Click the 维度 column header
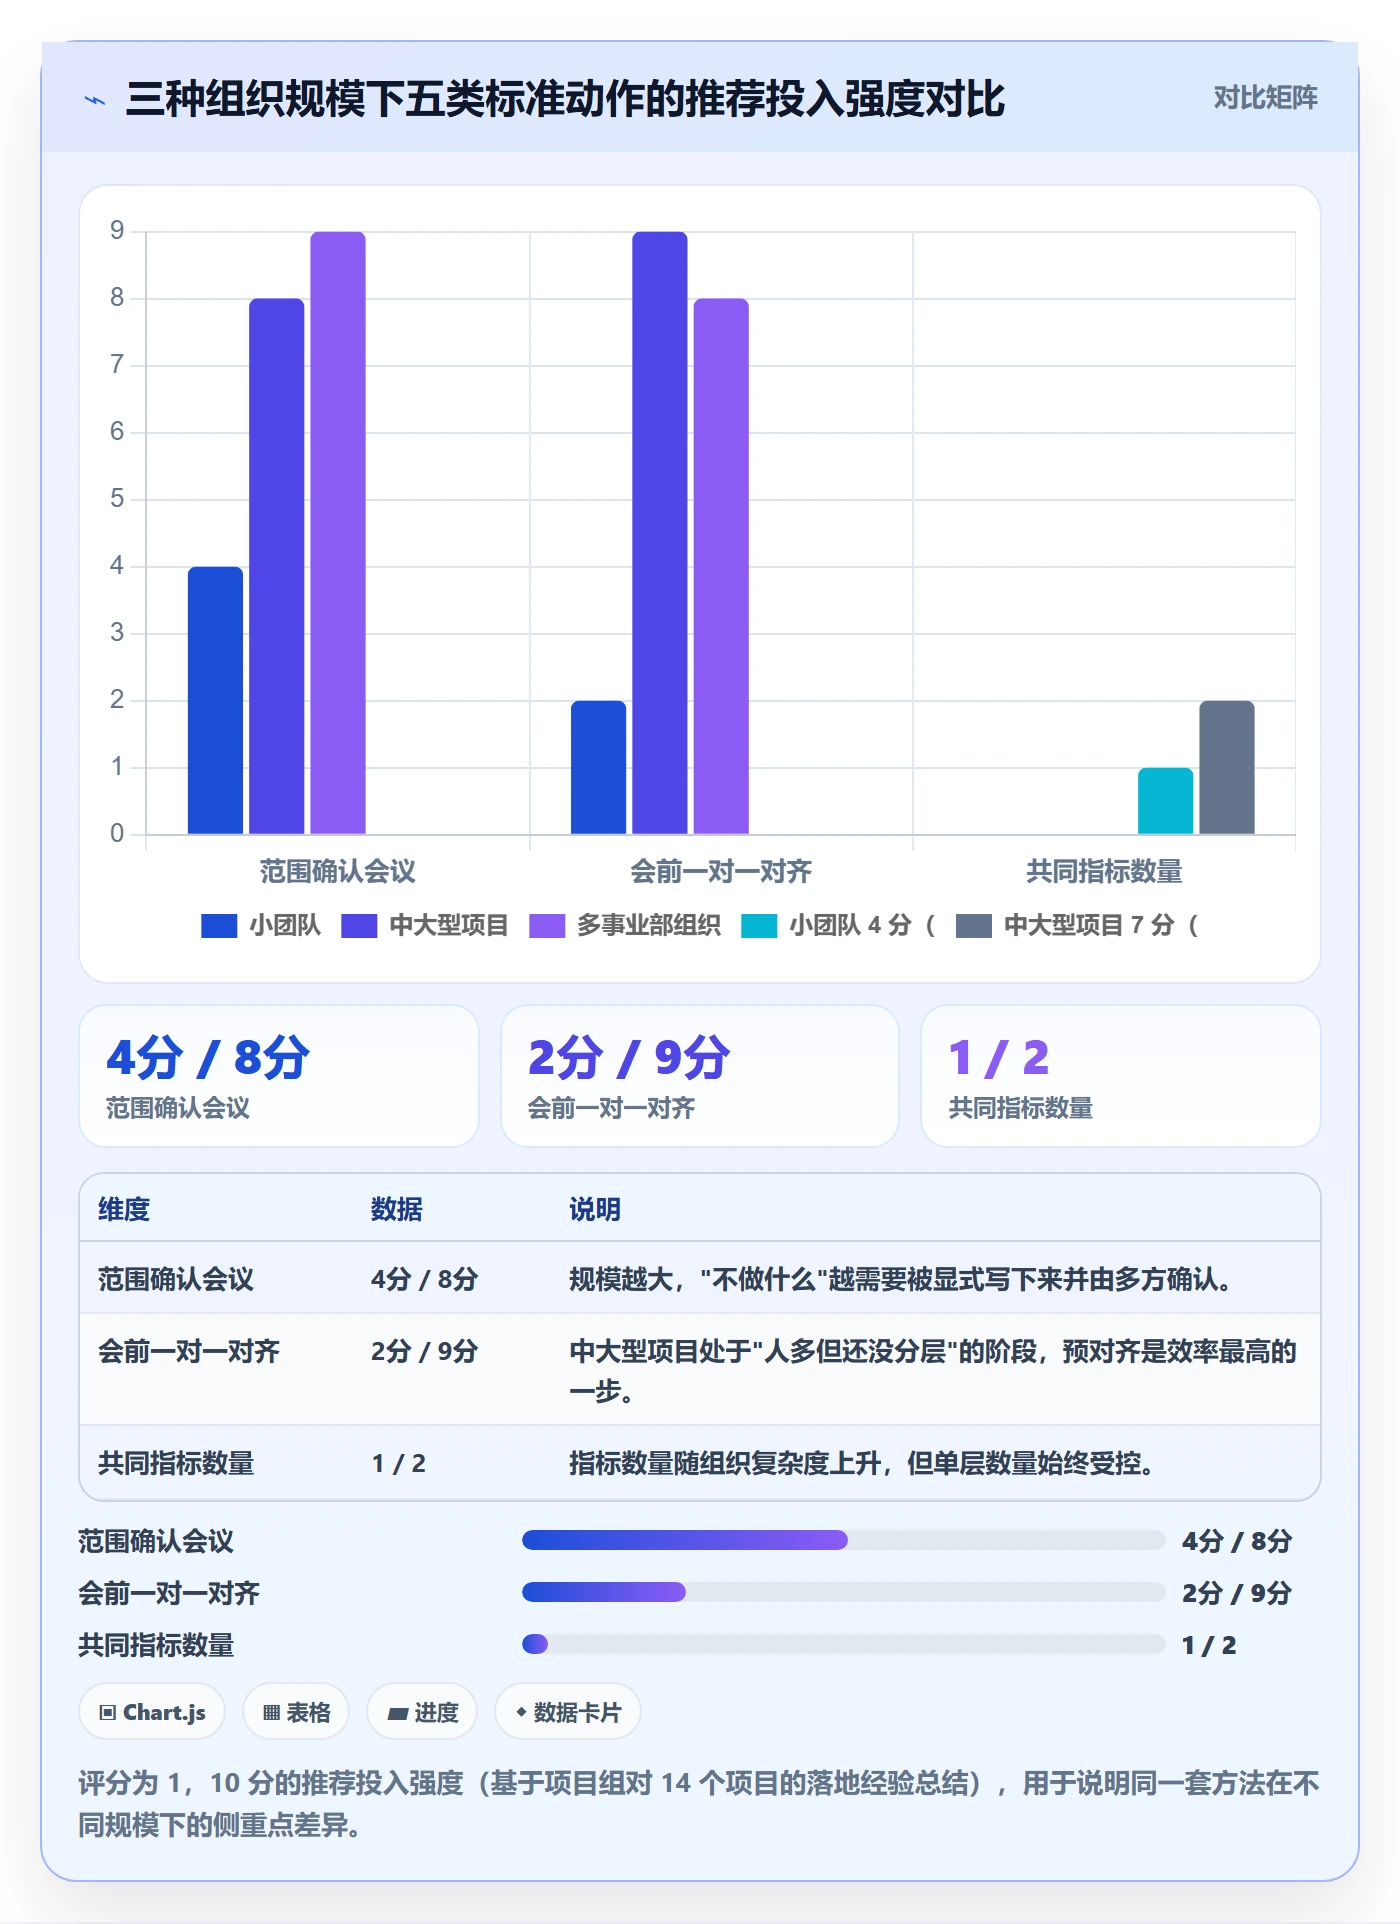 (x=124, y=1209)
